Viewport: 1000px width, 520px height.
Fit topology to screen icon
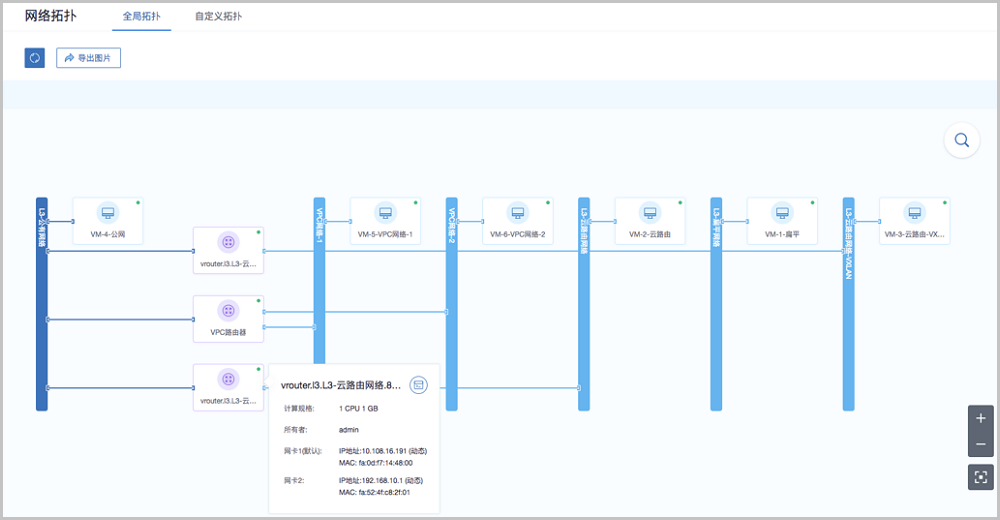pyautogui.click(x=980, y=478)
